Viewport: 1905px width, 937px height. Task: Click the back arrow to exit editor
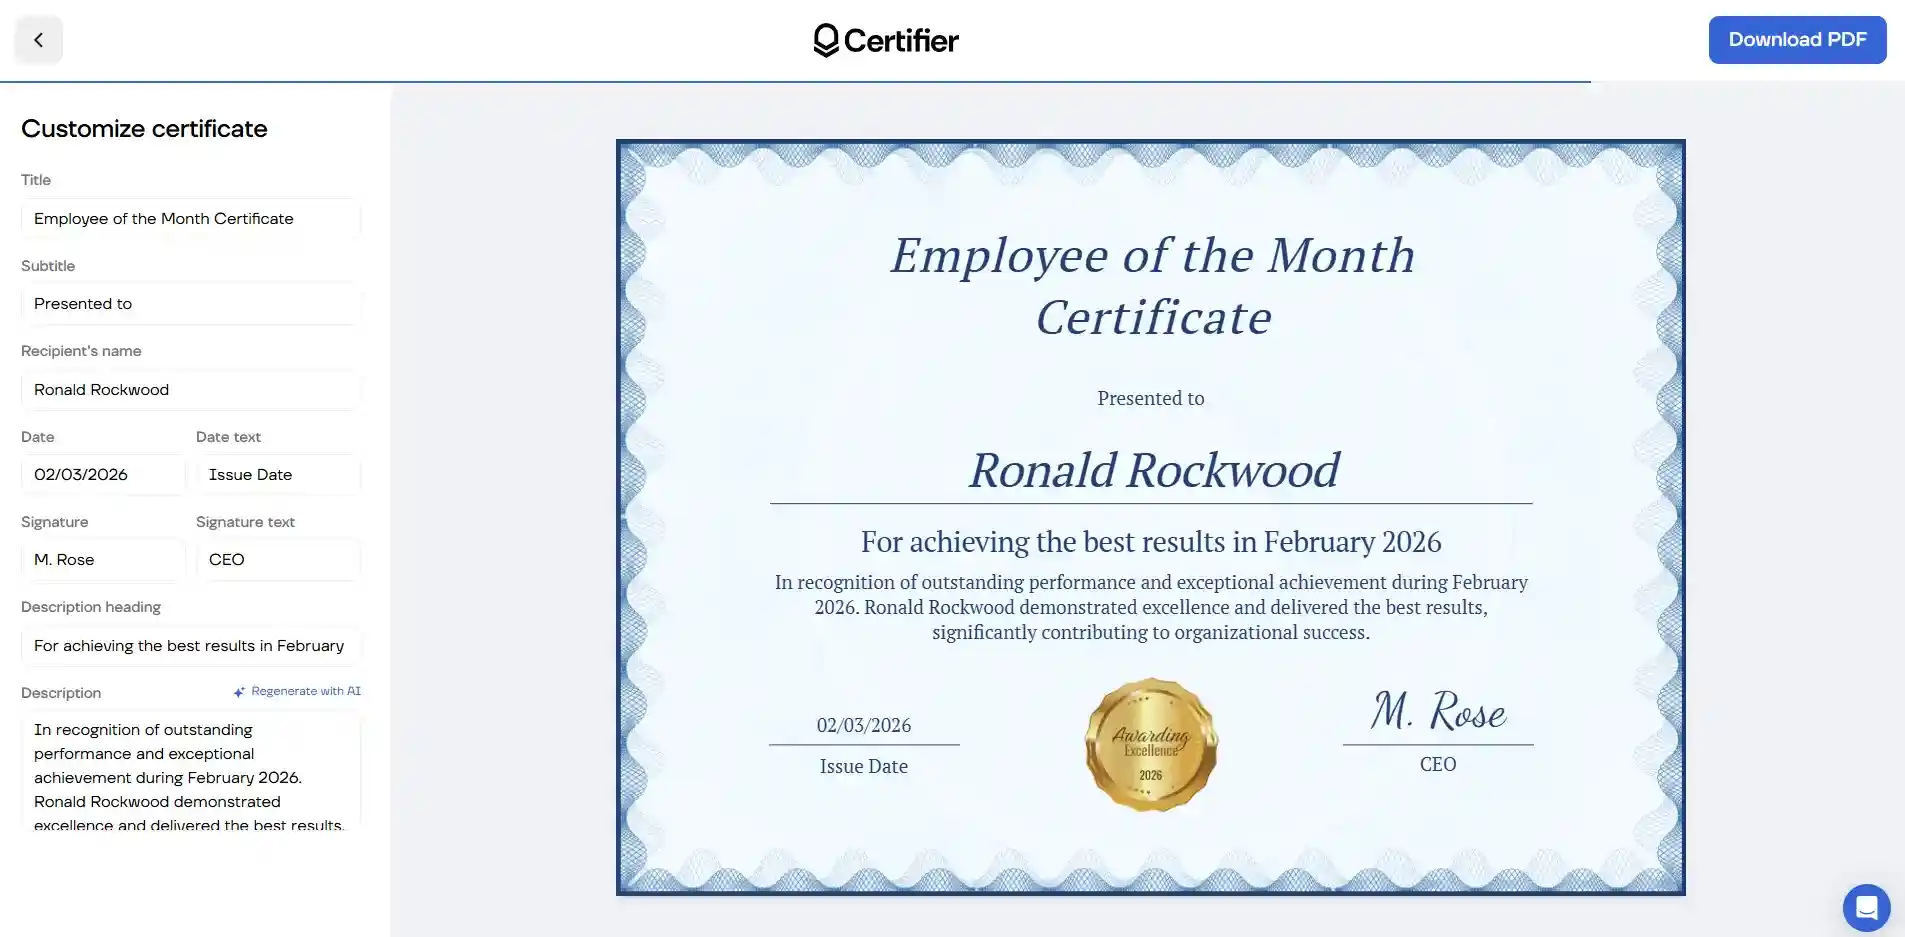pyautogui.click(x=38, y=40)
